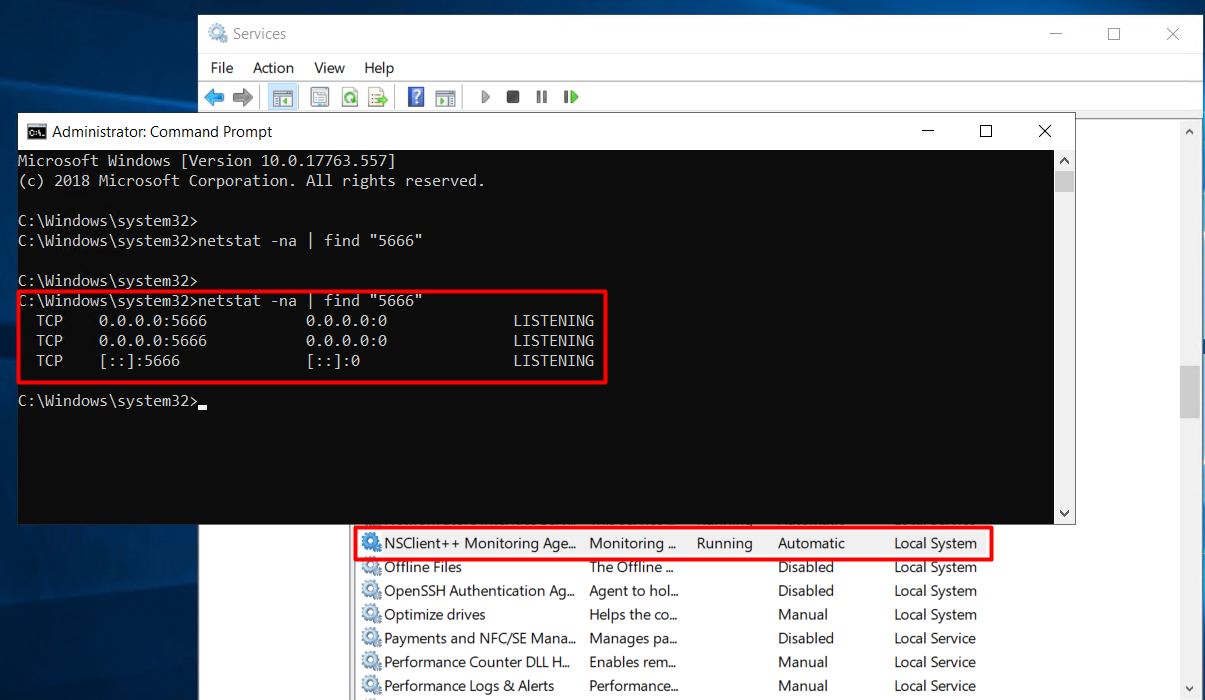Click the Export List toolbar icon
The image size is (1205, 700).
[x=378, y=97]
